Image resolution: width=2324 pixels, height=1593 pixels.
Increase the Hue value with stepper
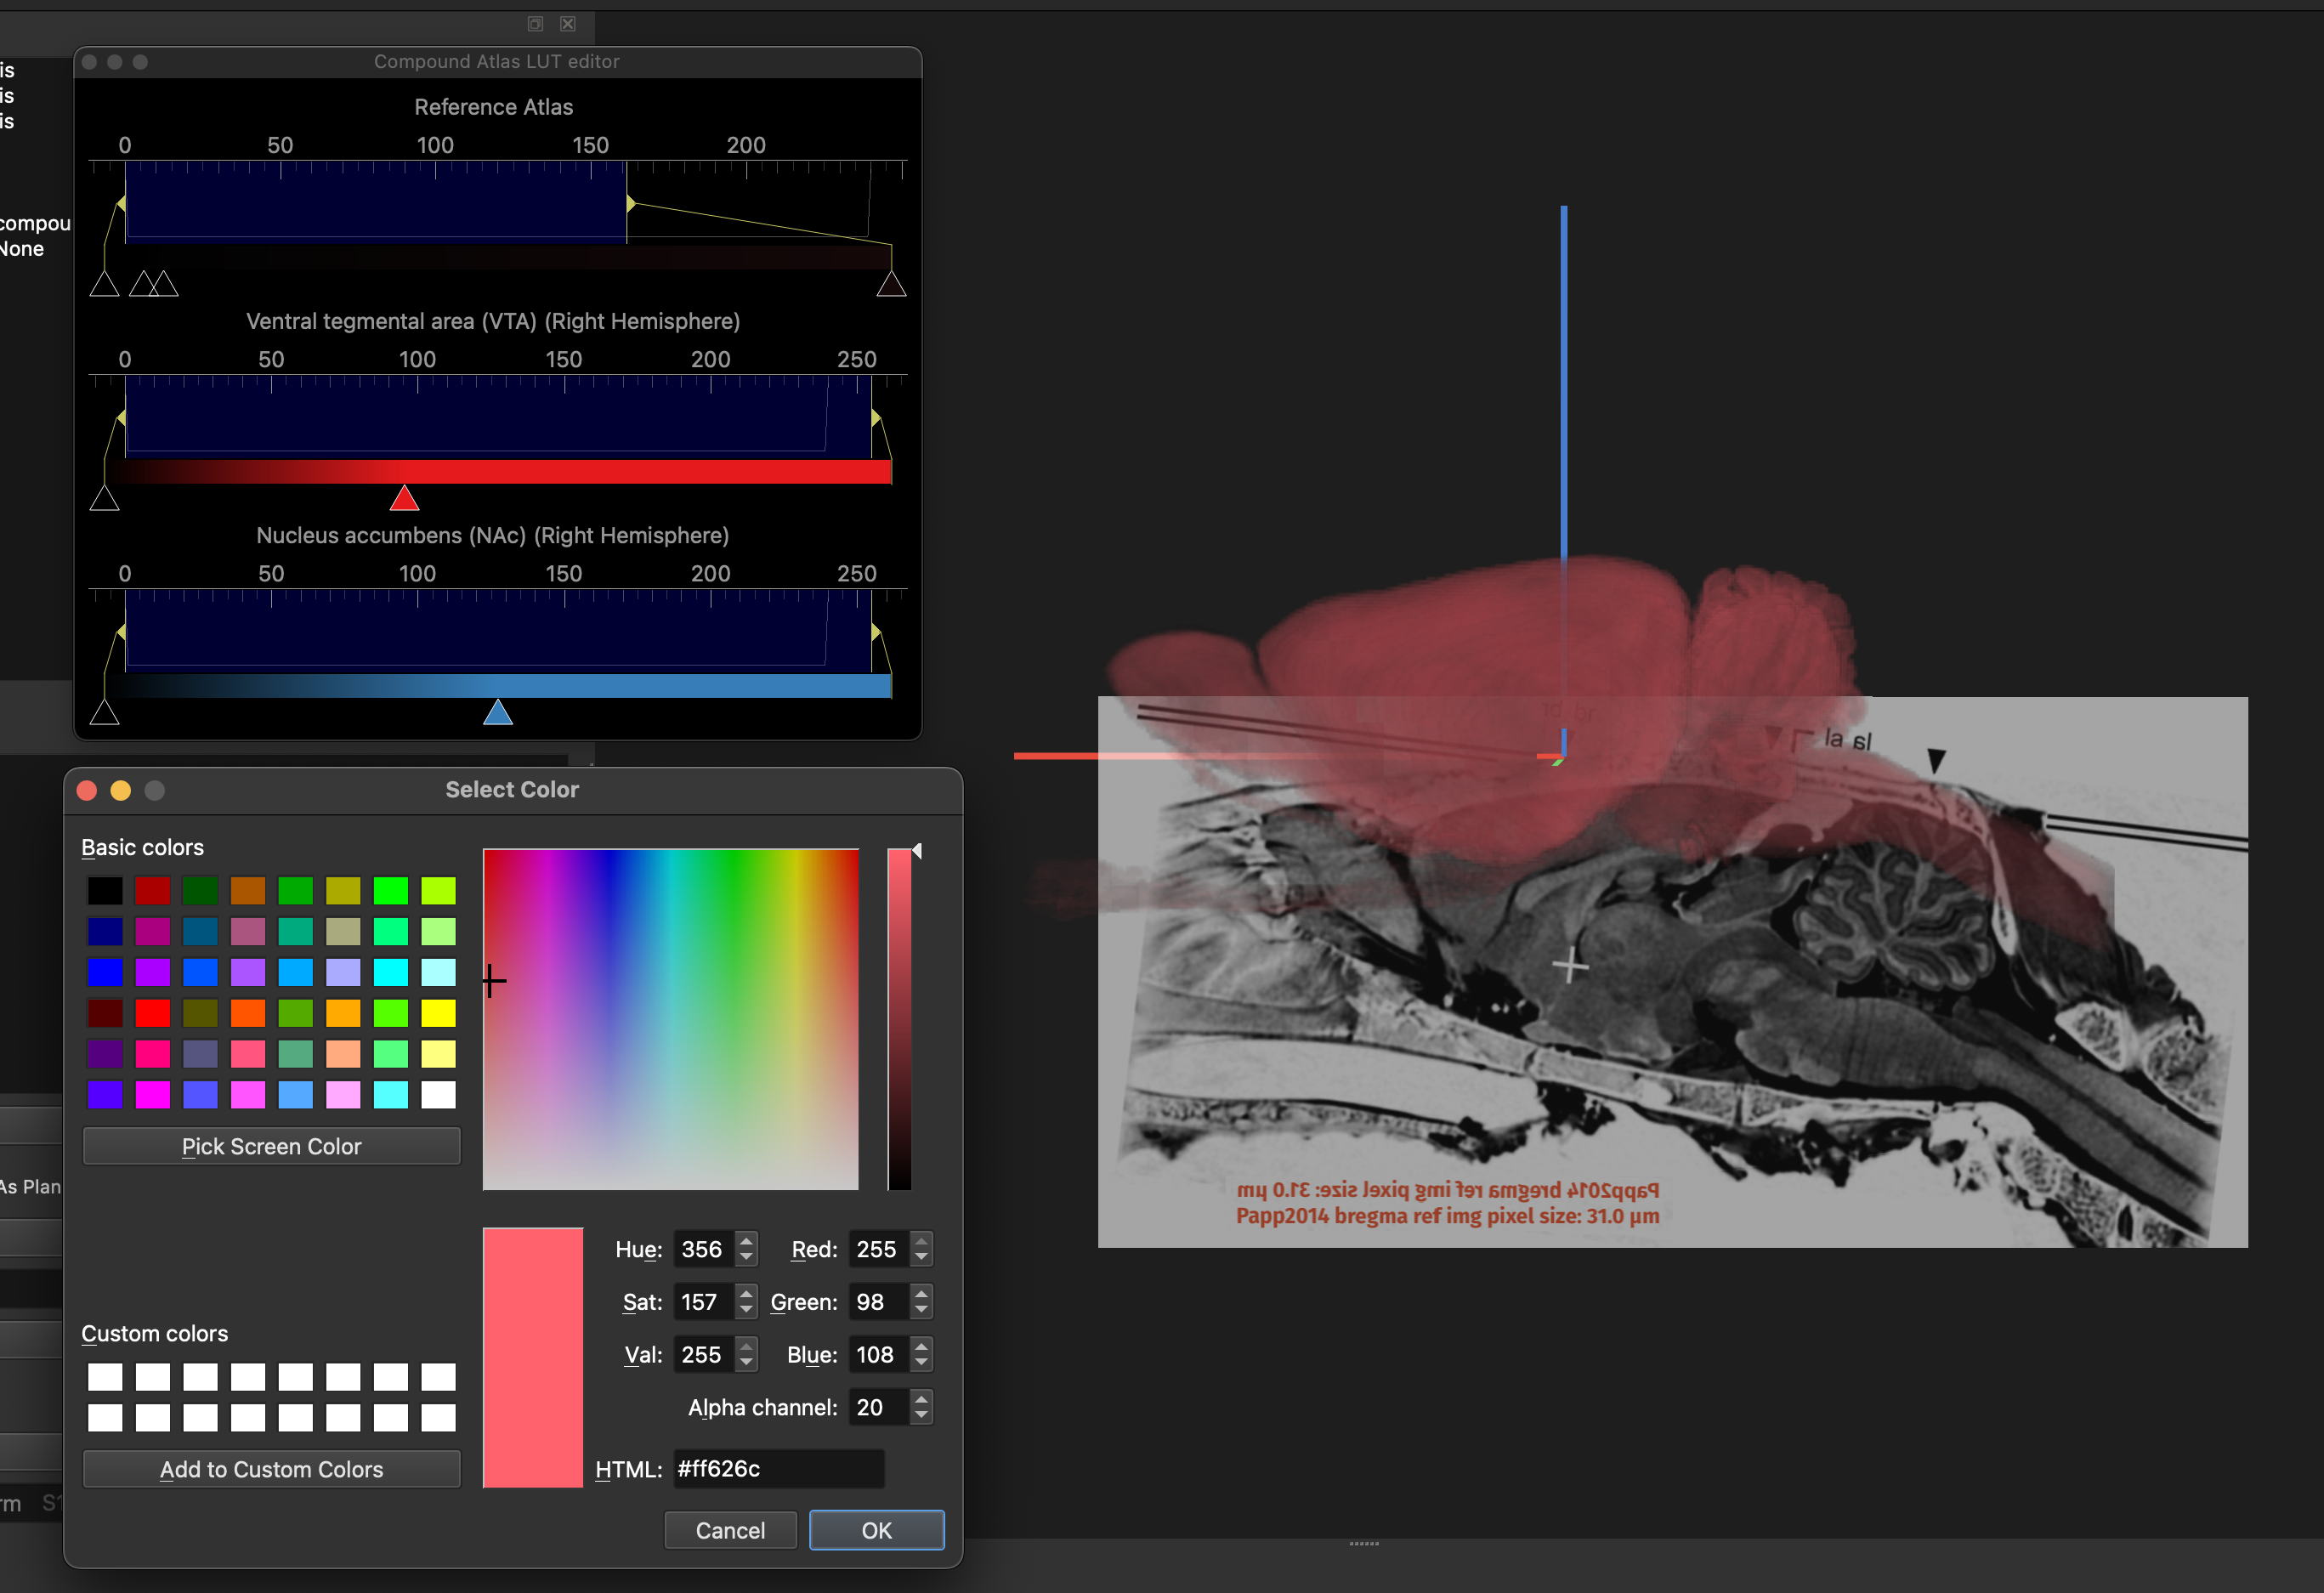[x=746, y=1241]
